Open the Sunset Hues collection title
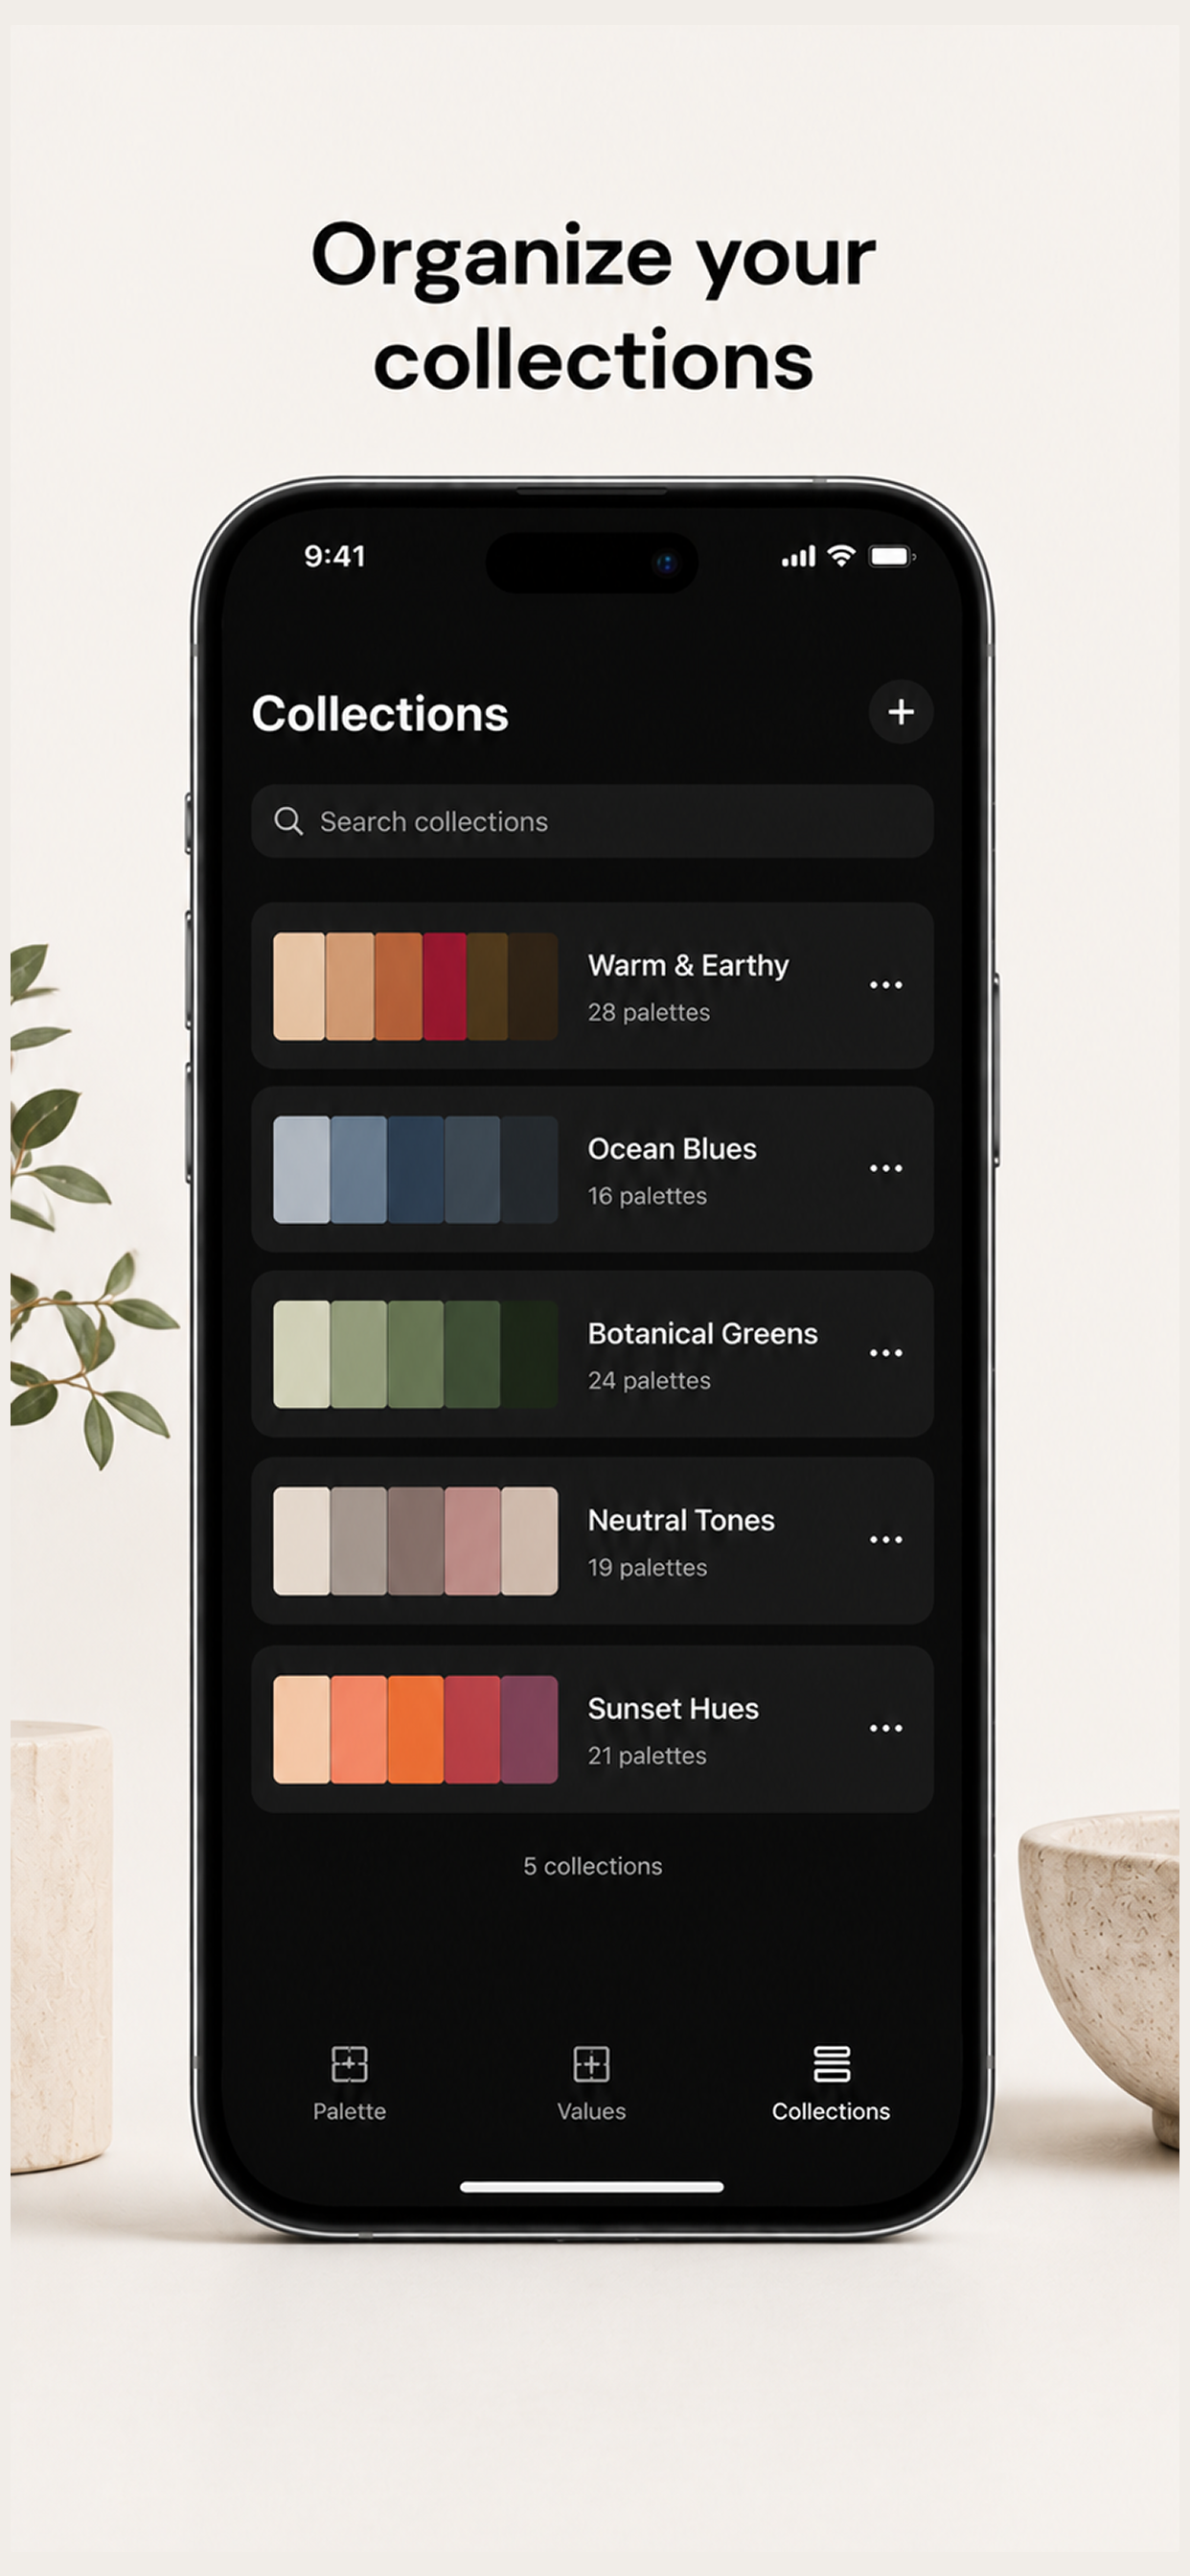The width and height of the screenshot is (1190, 2576). click(673, 1708)
